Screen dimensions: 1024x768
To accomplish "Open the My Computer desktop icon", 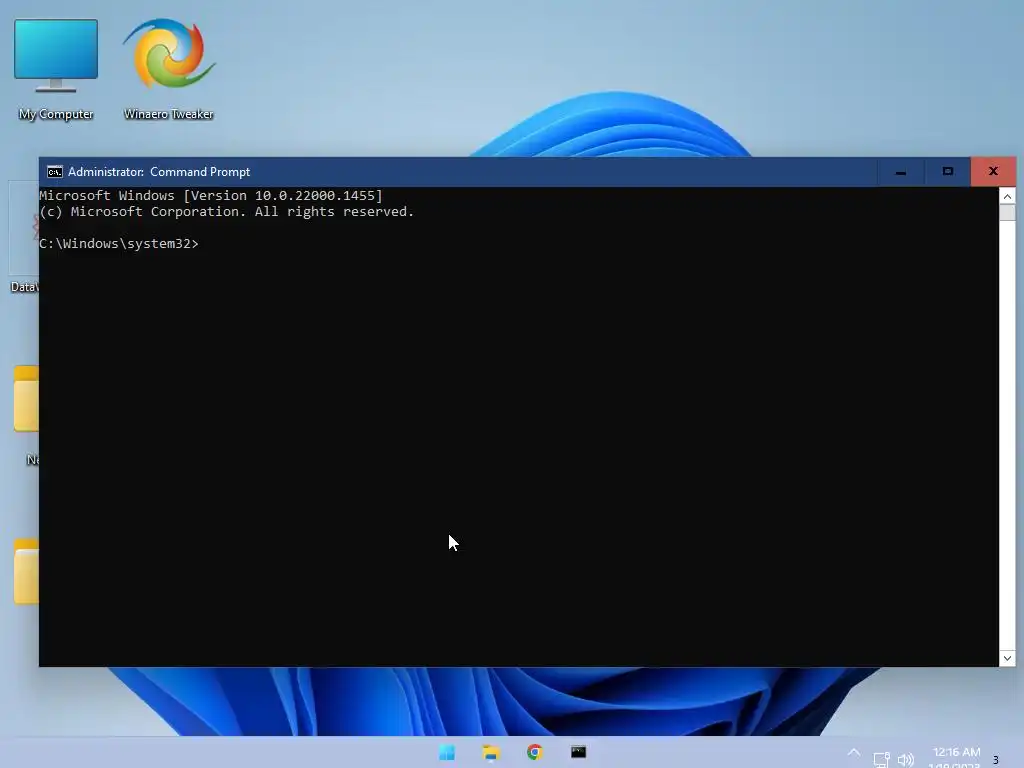I will pyautogui.click(x=56, y=69).
